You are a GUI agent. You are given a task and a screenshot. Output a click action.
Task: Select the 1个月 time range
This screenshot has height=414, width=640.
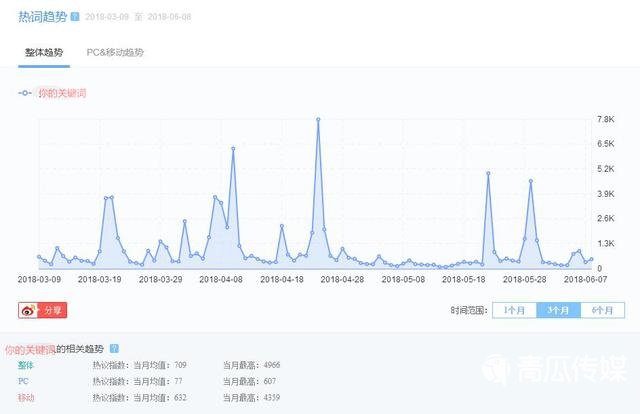(514, 310)
